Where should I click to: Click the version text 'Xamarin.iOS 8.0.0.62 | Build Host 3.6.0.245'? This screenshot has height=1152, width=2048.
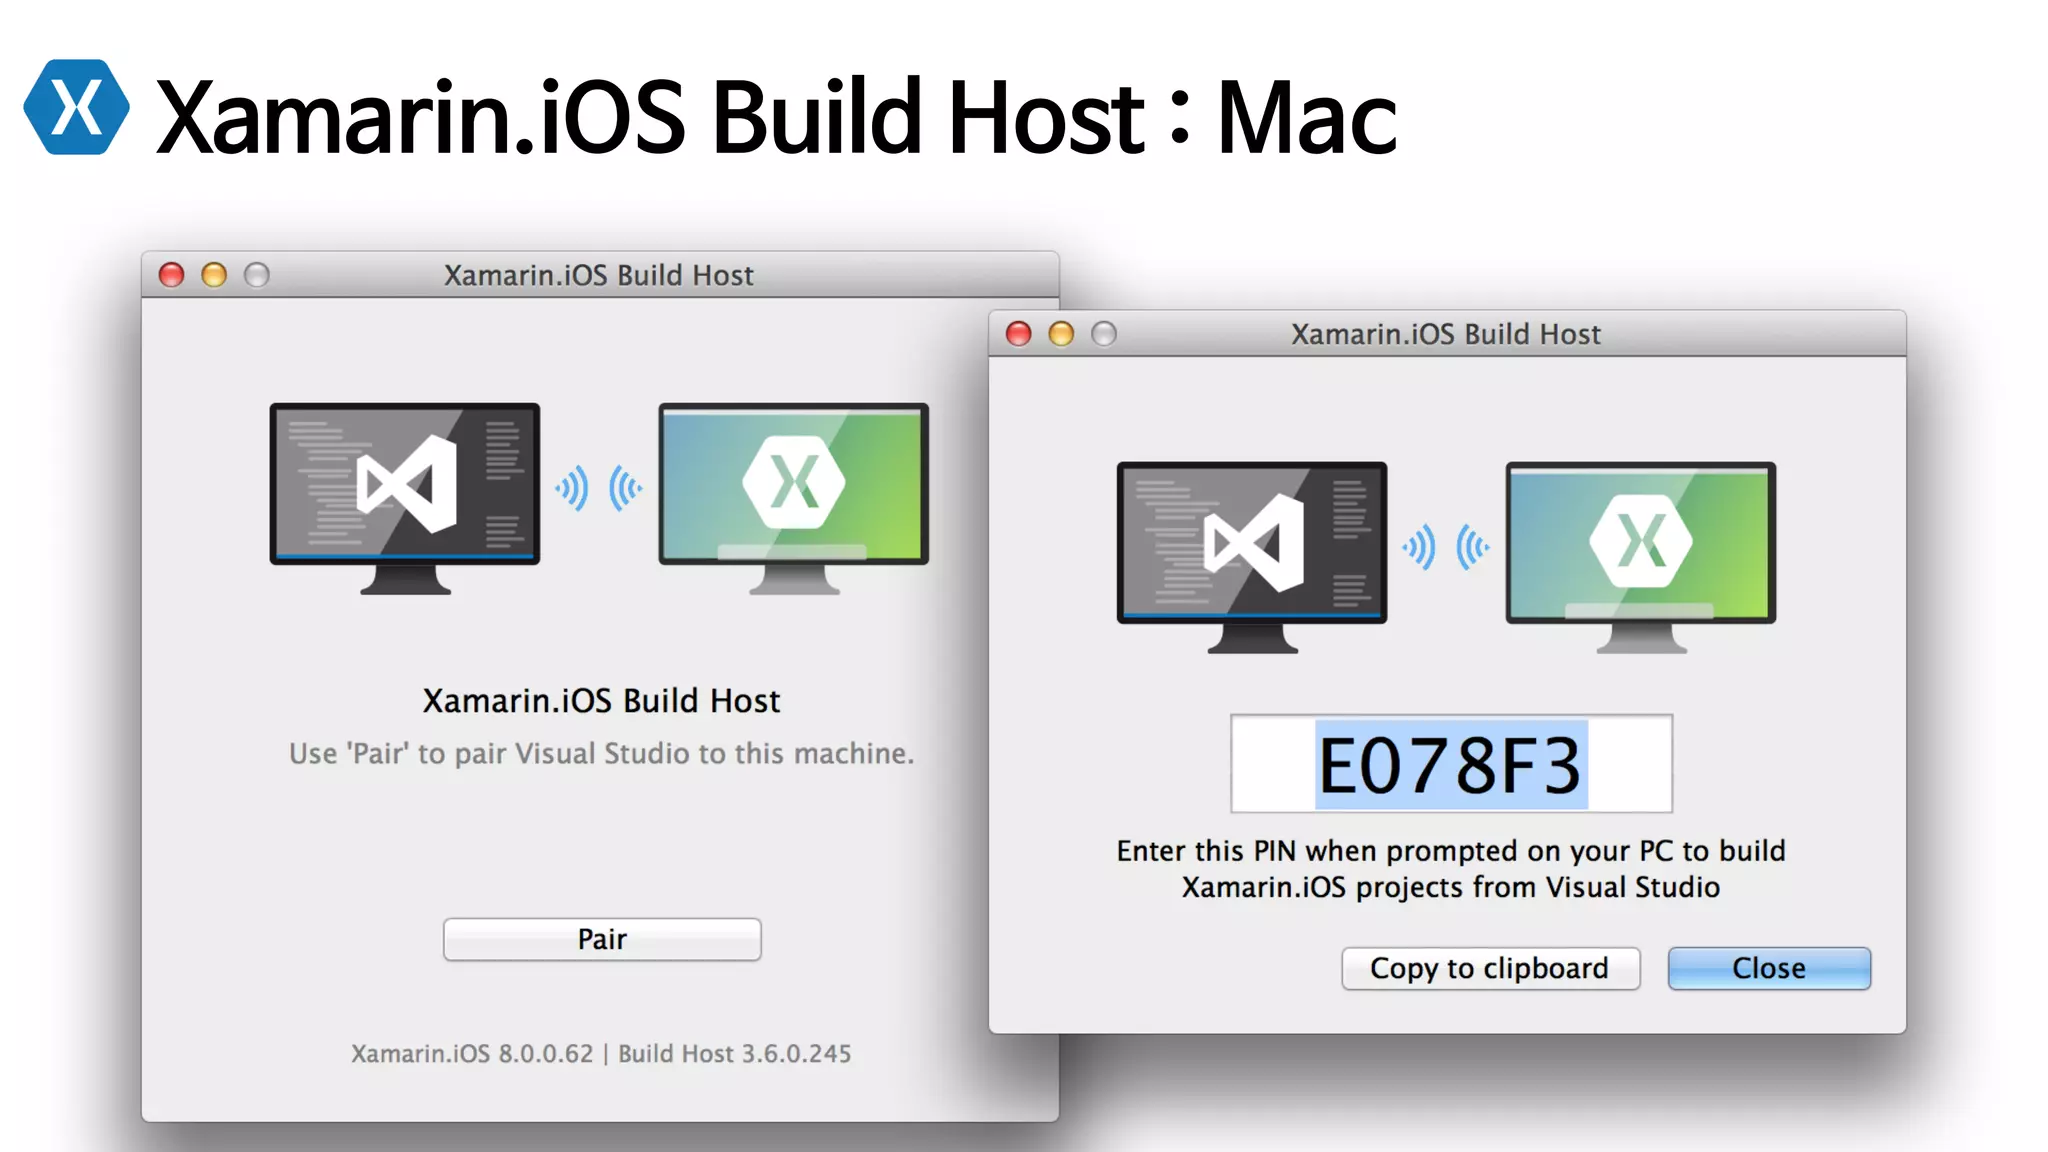pyautogui.click(x=601, y=1054)
